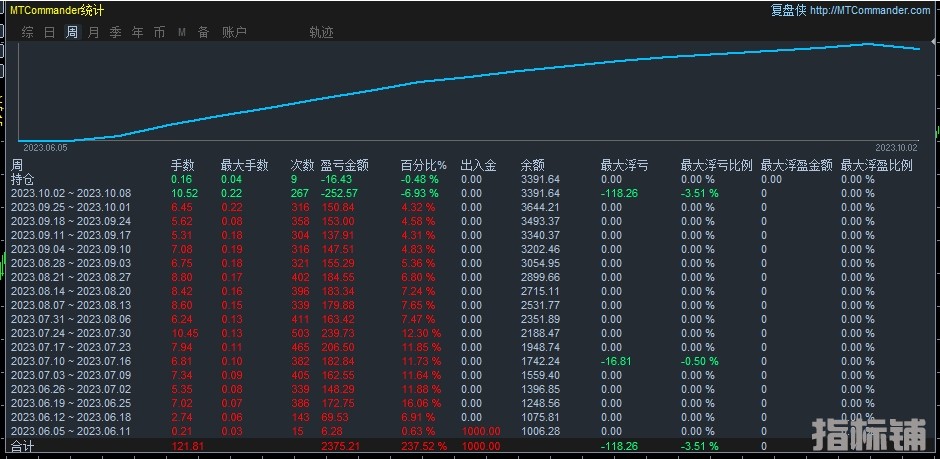
Task: Select the 2023.08.28 ~ 2023.09.03 week row
Action: pos(71,263)
